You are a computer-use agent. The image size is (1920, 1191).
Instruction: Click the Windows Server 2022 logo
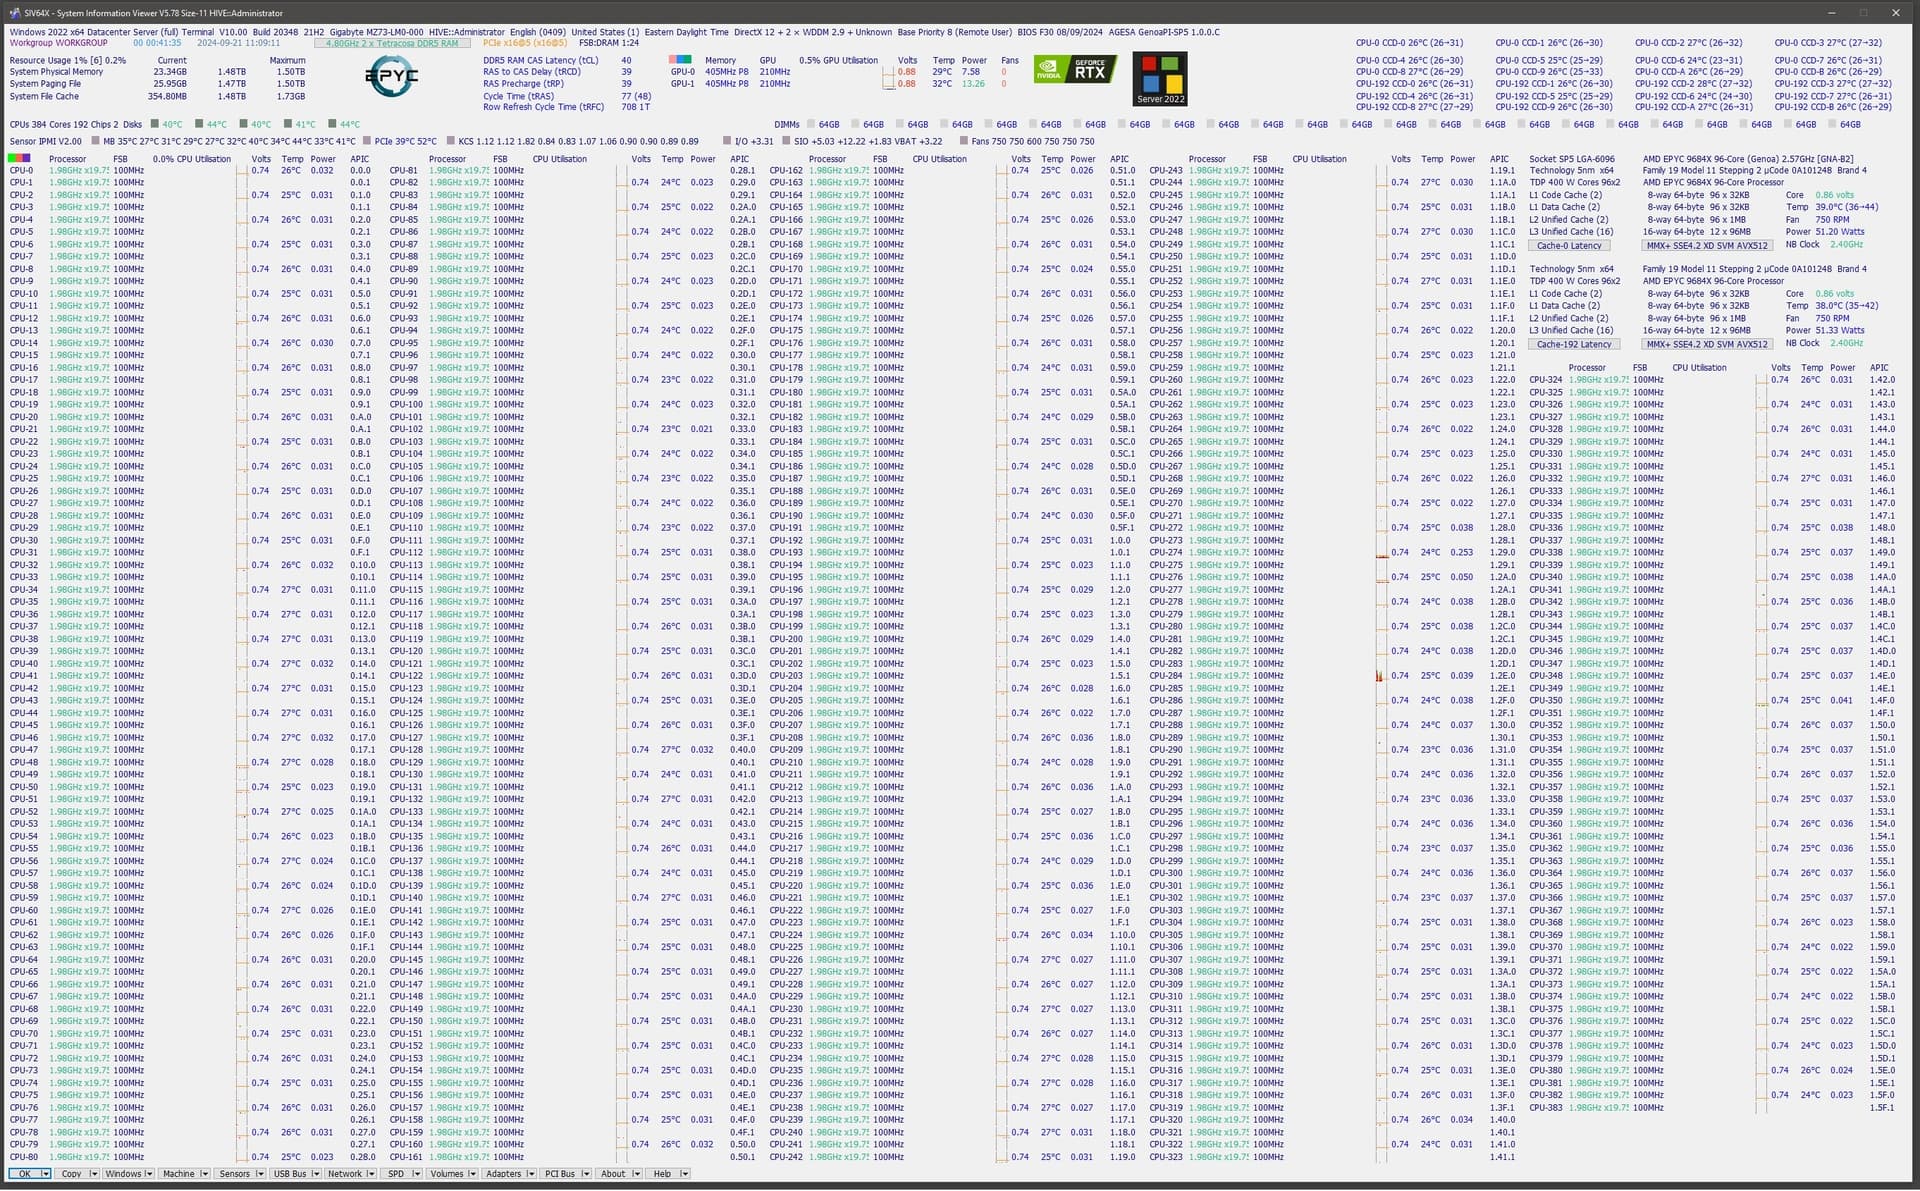click(1160, 79)
